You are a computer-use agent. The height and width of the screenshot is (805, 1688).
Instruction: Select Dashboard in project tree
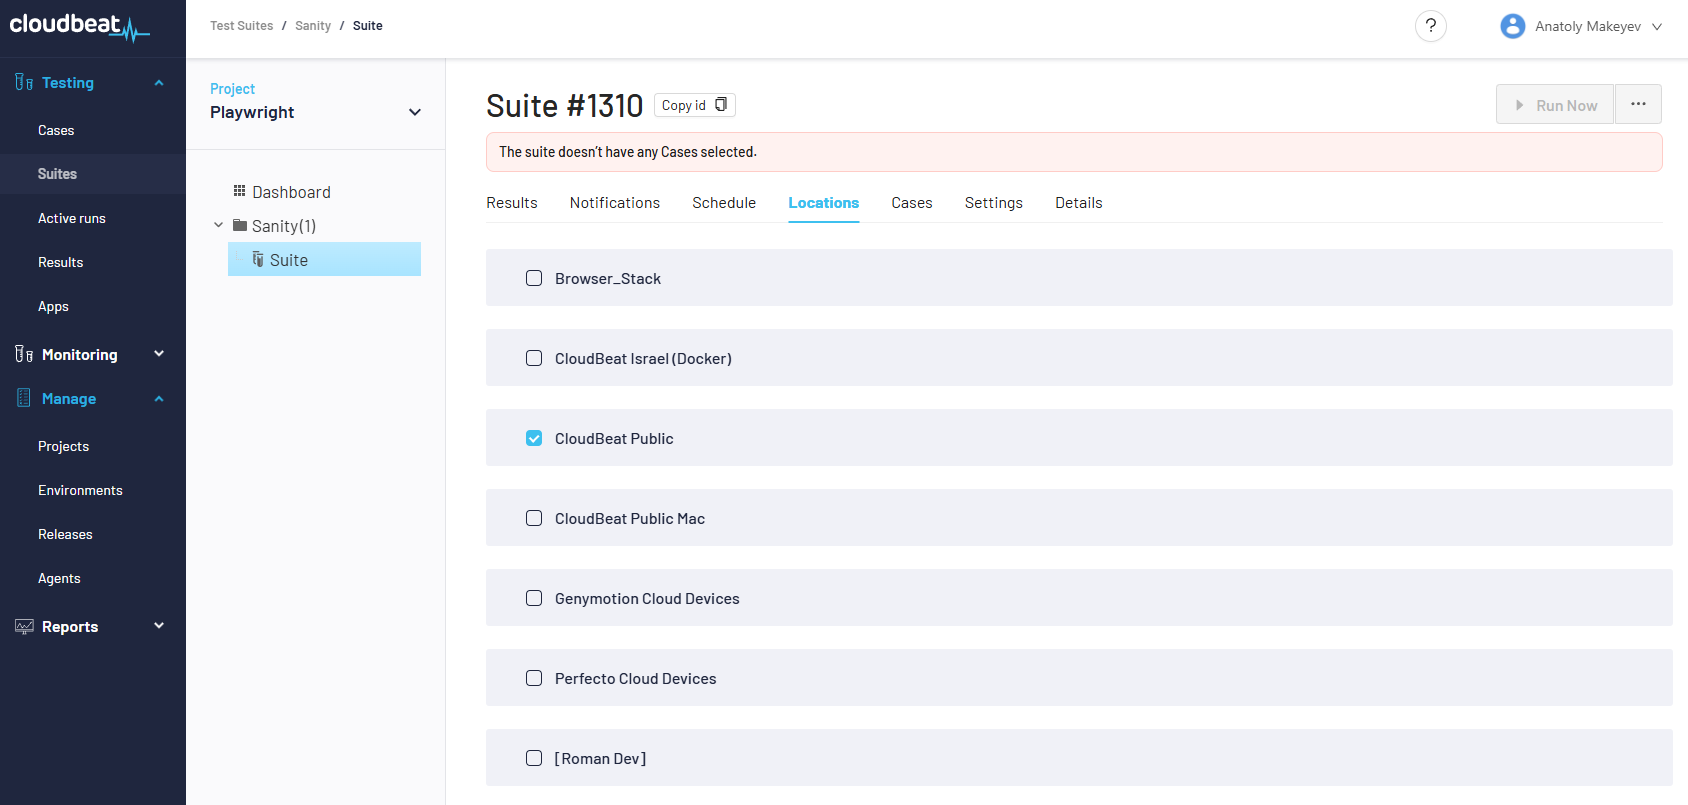tap(291, 192)
